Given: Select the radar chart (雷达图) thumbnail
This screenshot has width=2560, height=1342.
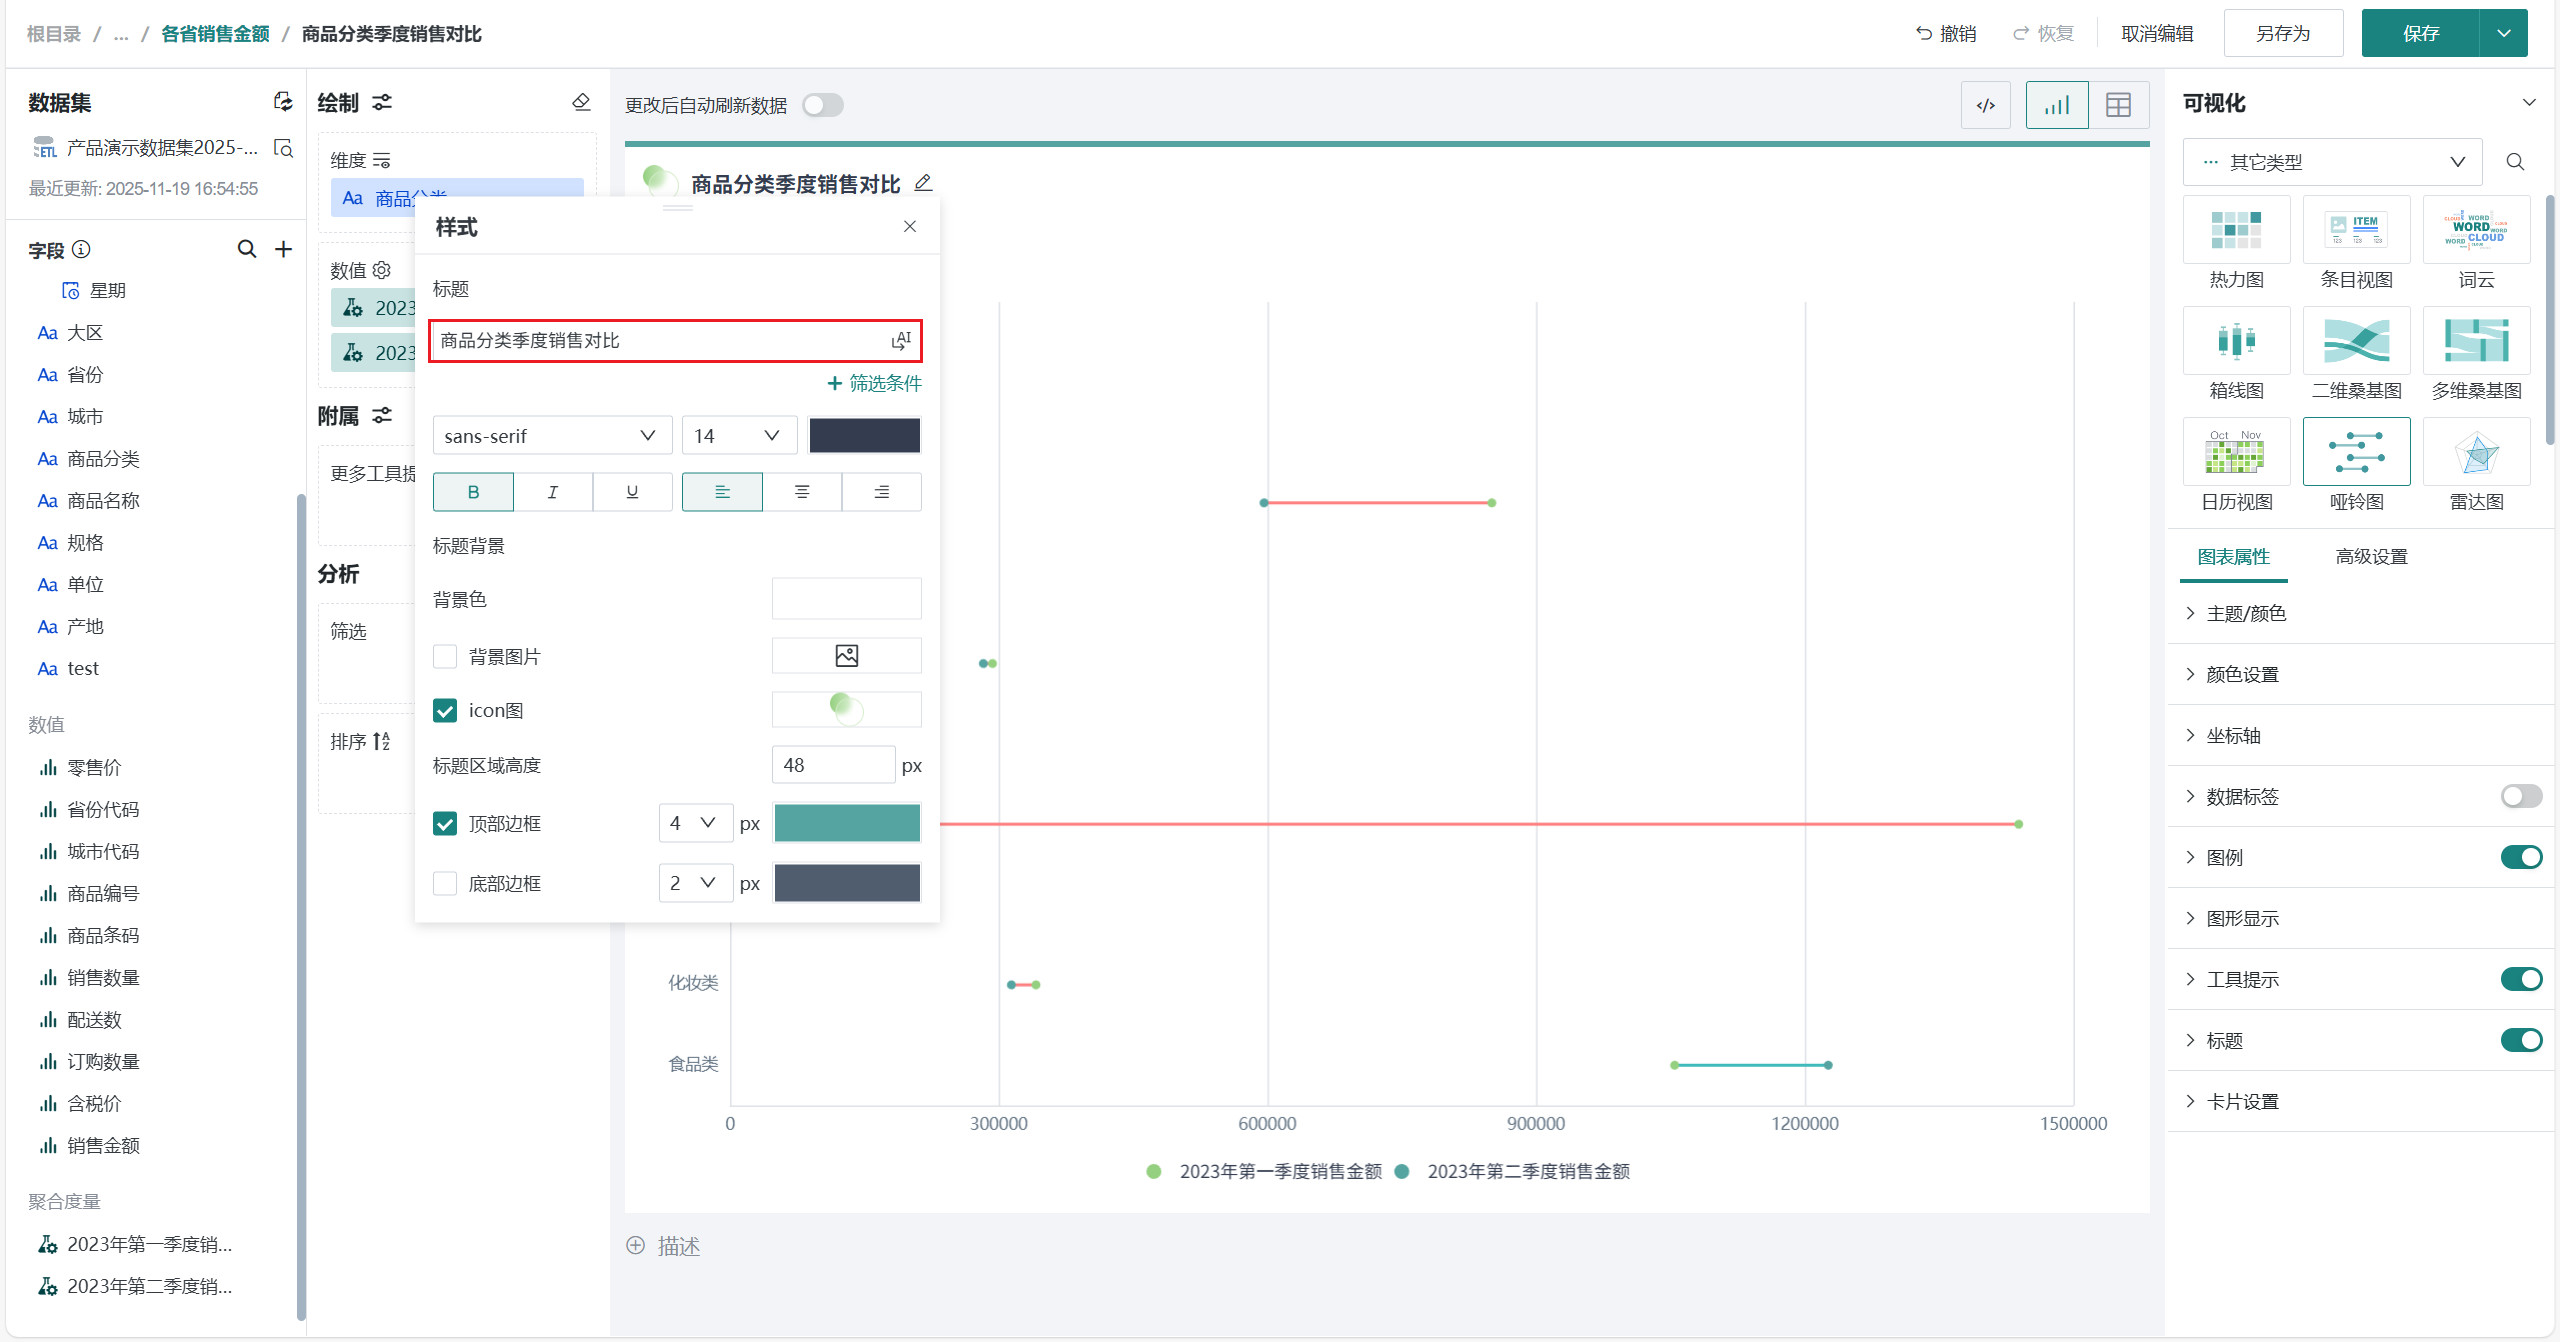Looking at the screenshot, I should (x=2475, y=452).
